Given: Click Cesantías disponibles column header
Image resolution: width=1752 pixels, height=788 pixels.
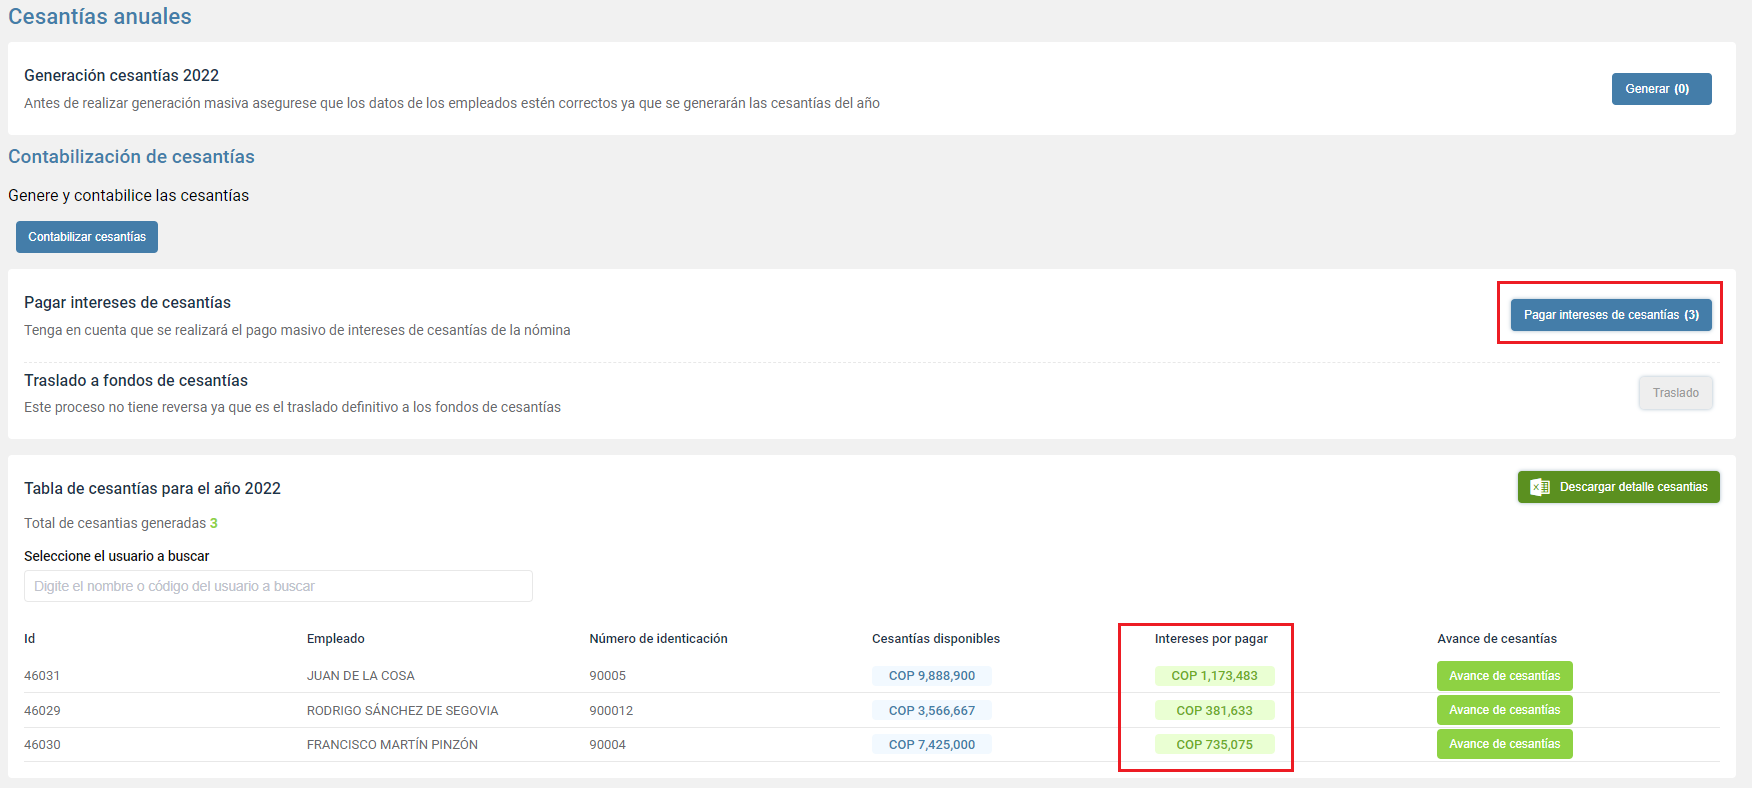Looking at the screenshot, I should [x=936, y=639].
